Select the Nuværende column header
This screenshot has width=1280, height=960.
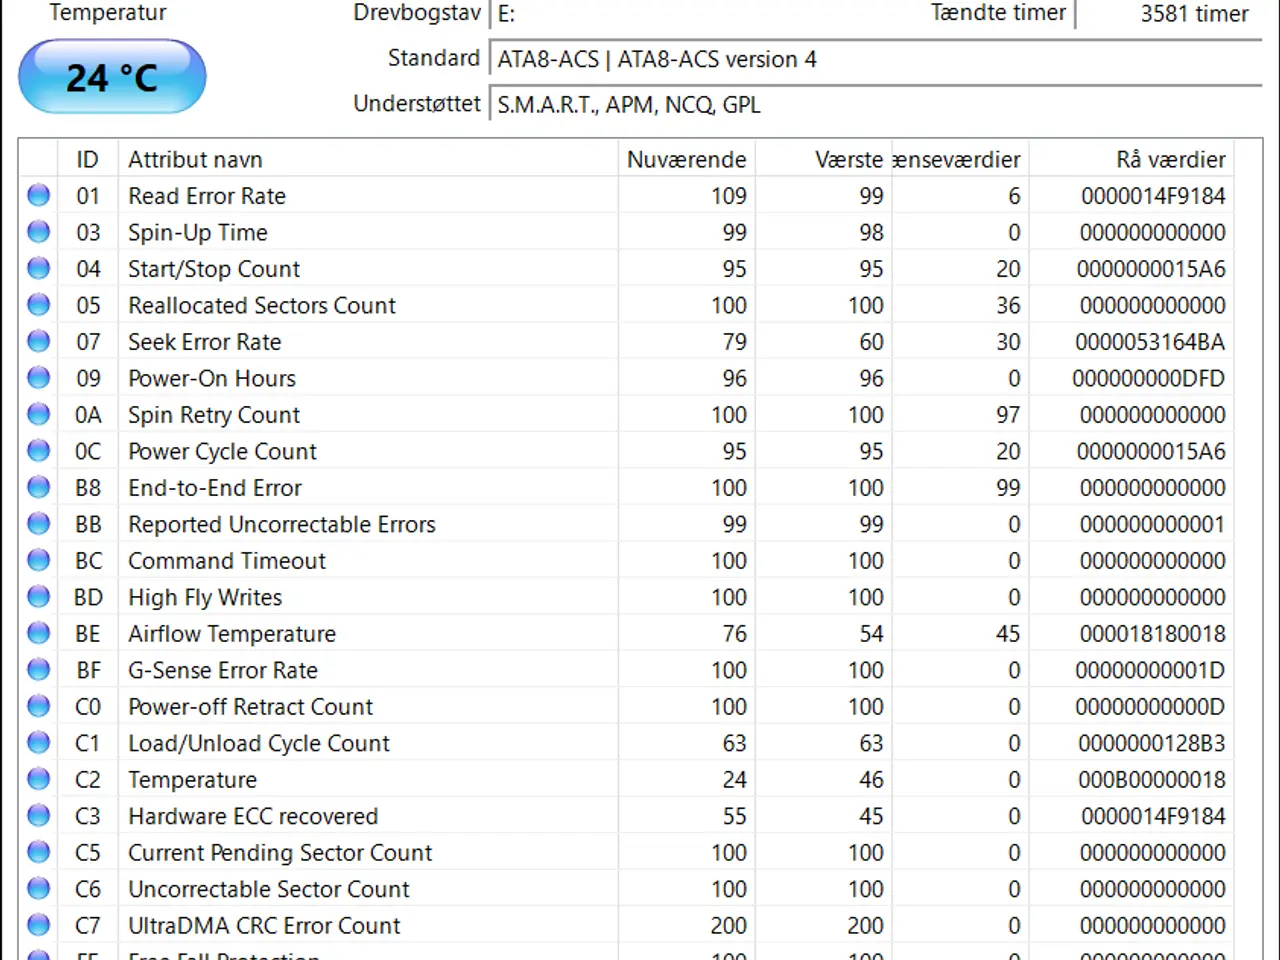pos(686,159)
